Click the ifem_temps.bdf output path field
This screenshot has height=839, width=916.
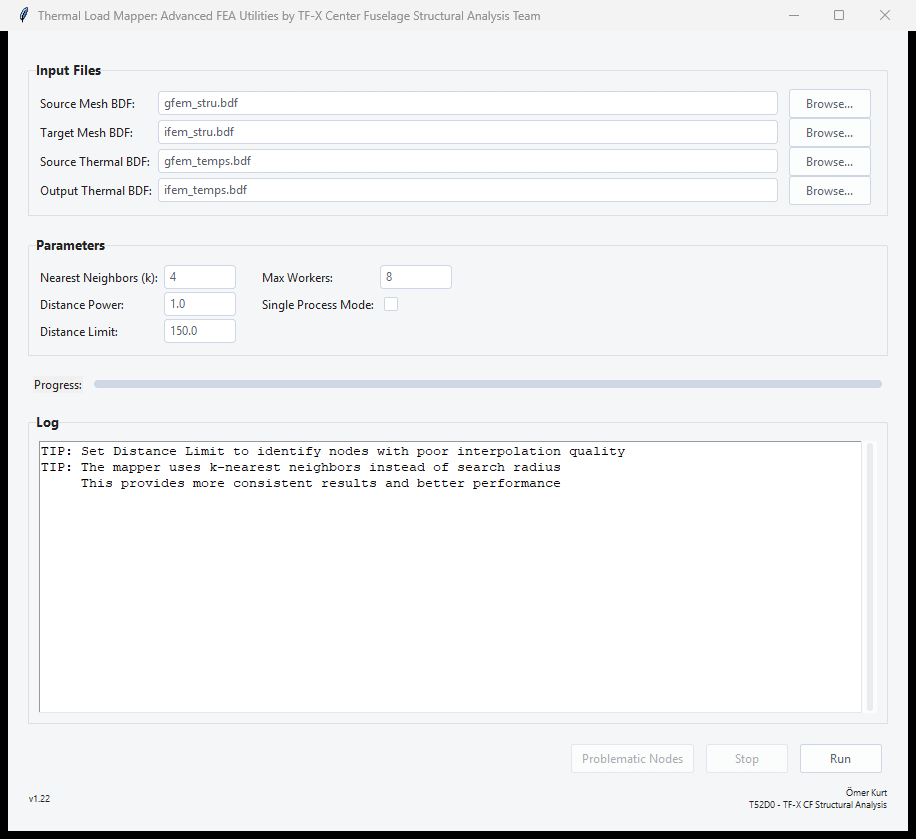coord(467,190)
